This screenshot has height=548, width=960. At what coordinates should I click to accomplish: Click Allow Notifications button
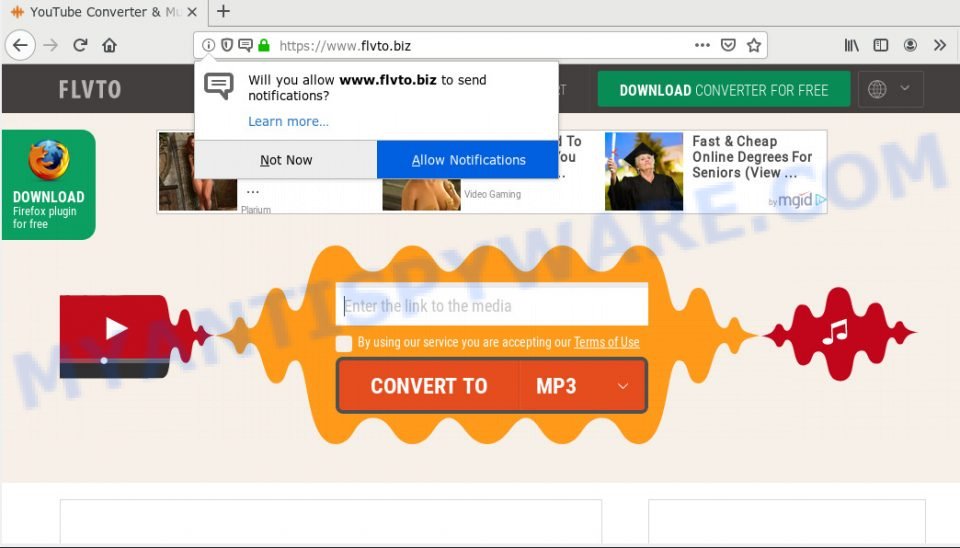pos(468,160)
